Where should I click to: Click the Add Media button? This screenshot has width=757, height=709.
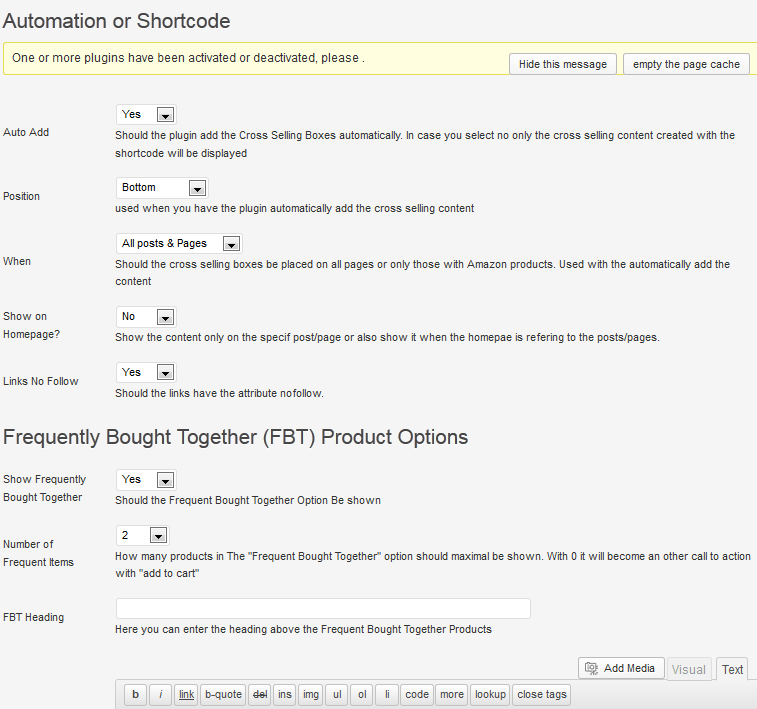tap(621, 668)
